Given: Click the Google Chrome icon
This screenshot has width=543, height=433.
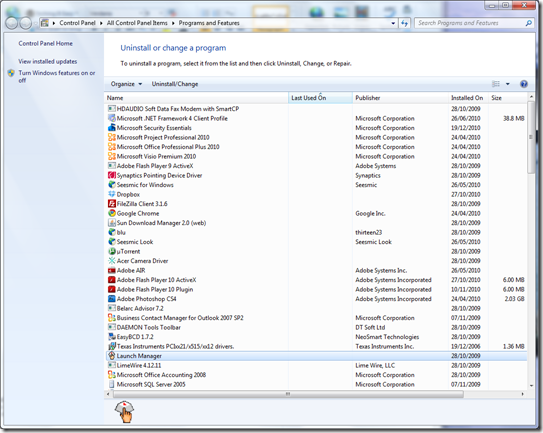Looking at the screenshot, I should [112, 213].
